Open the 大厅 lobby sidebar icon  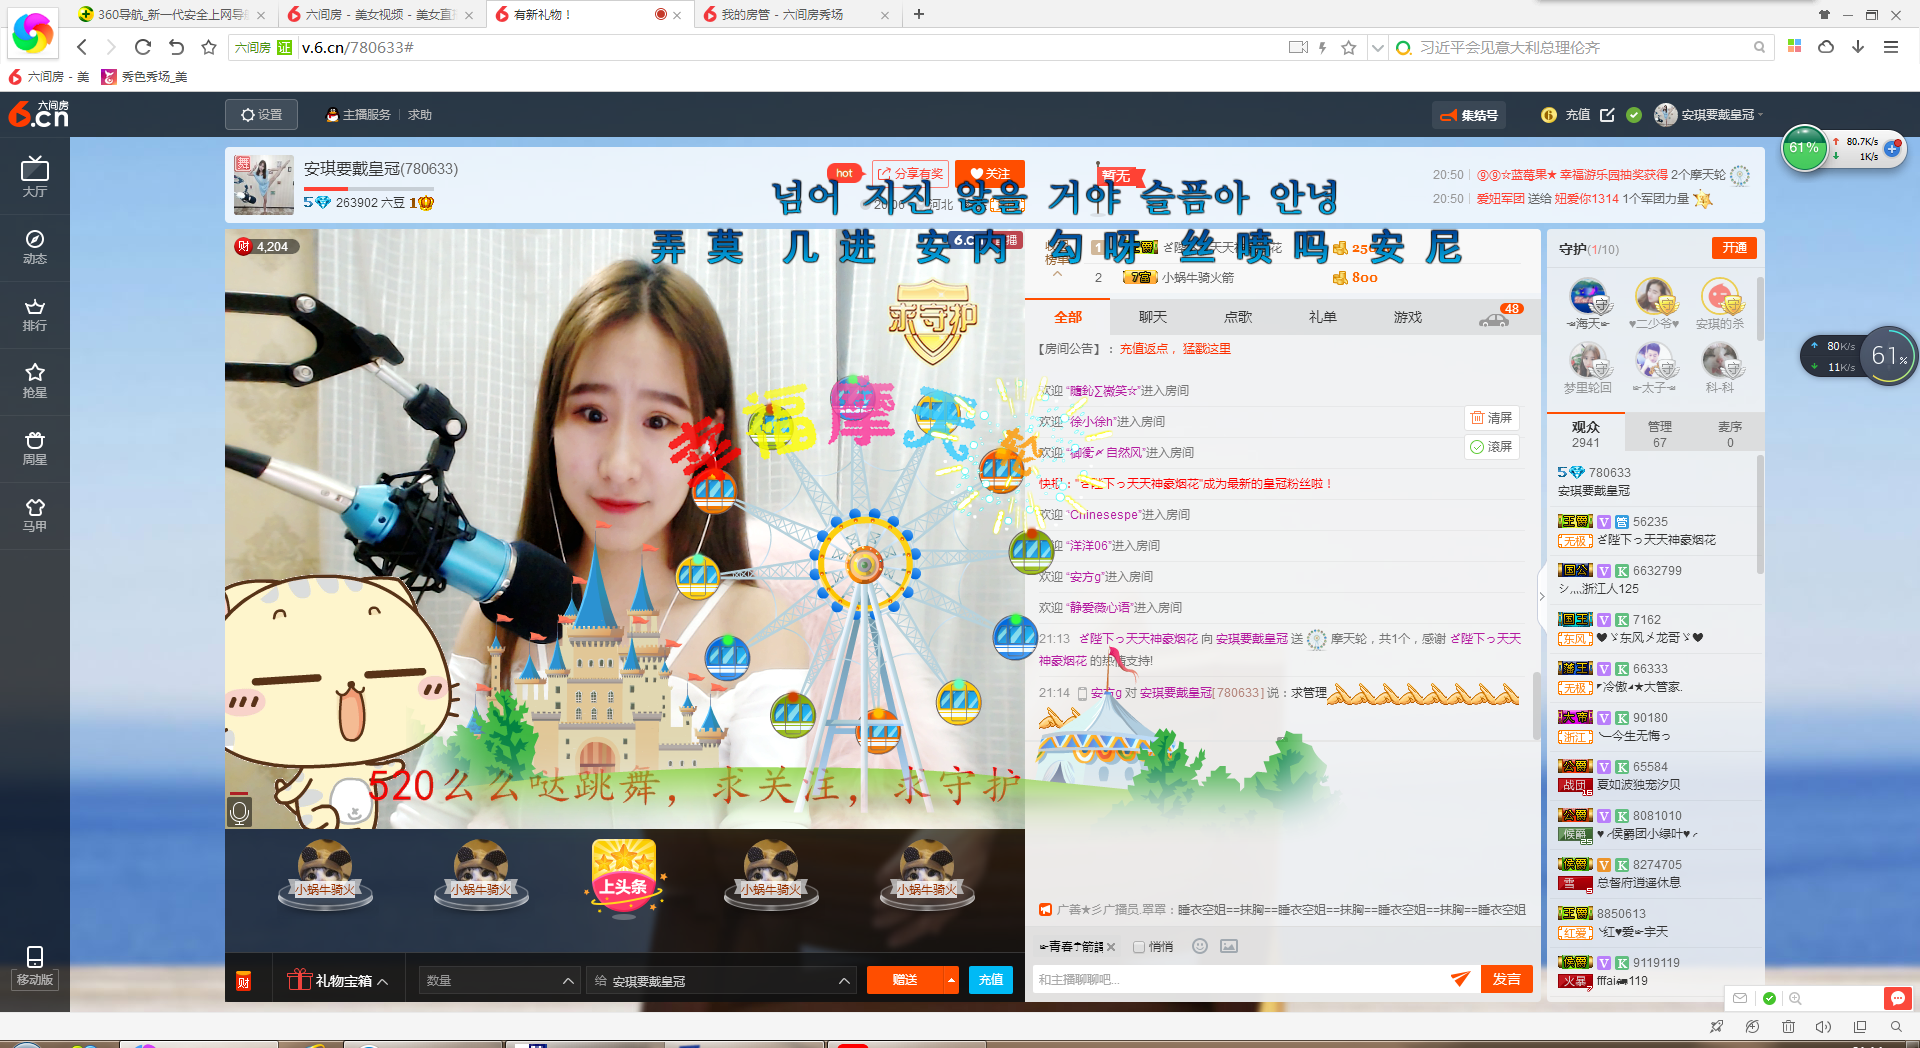click(35, 178)
